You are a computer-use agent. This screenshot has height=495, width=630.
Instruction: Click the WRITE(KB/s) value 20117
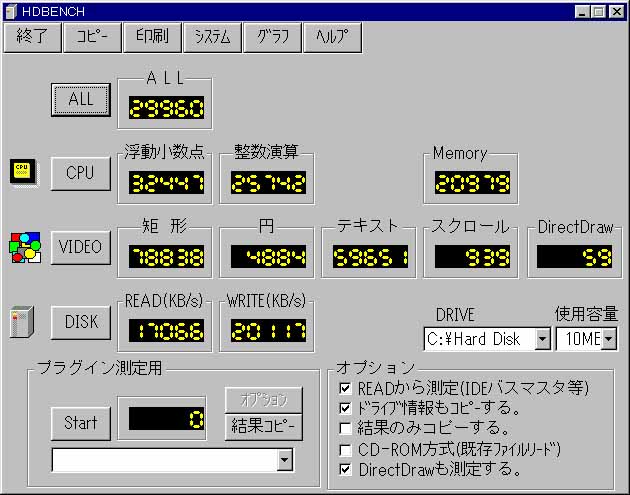[268, 331]
